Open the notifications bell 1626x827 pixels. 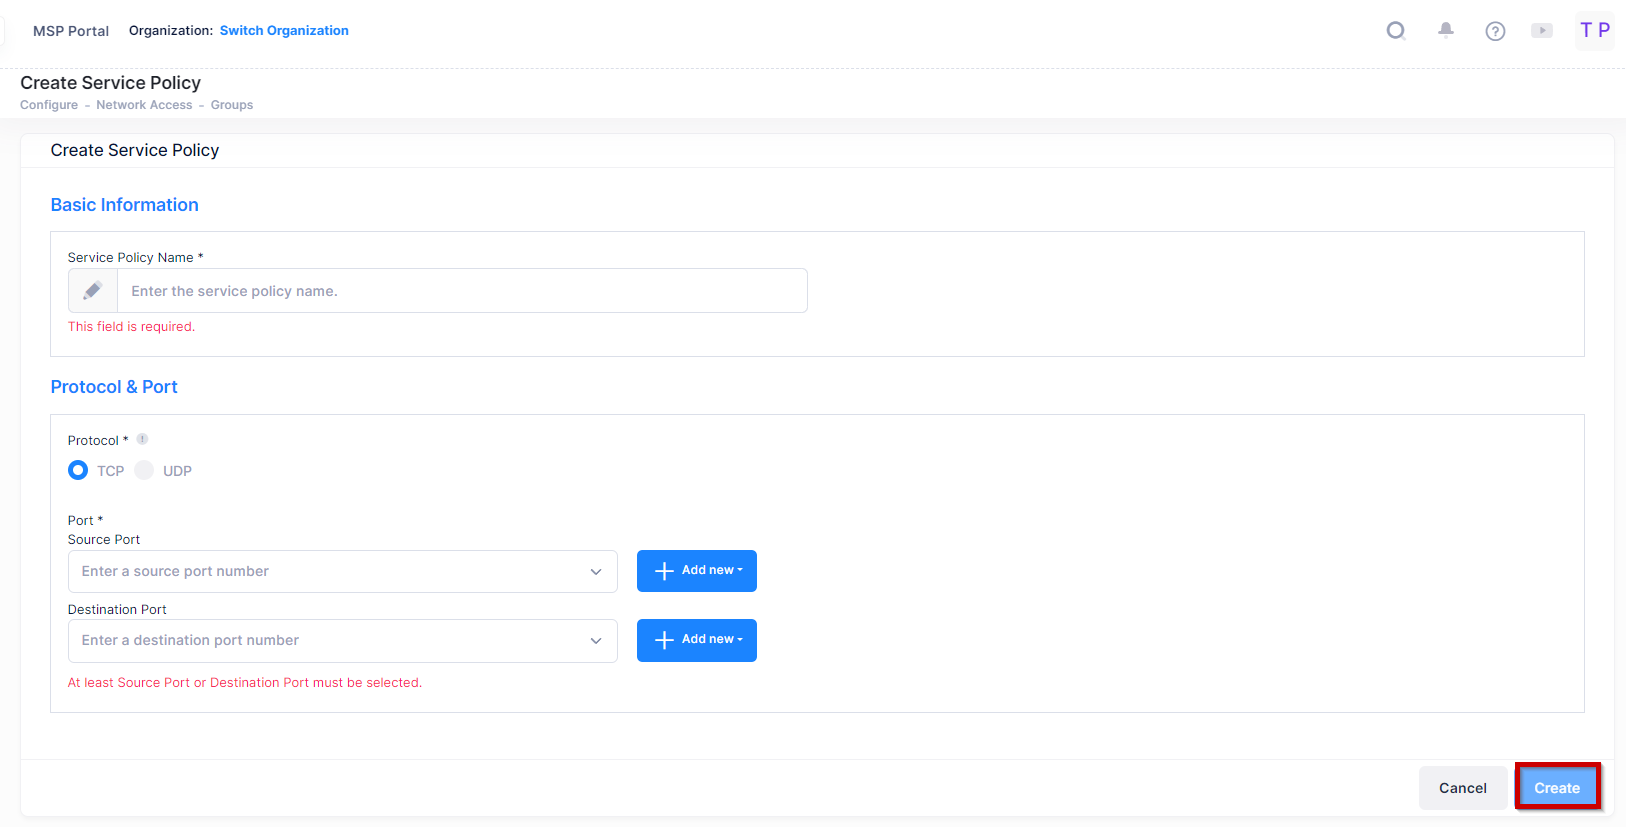pyautogui.click(x=1446, y=31)
